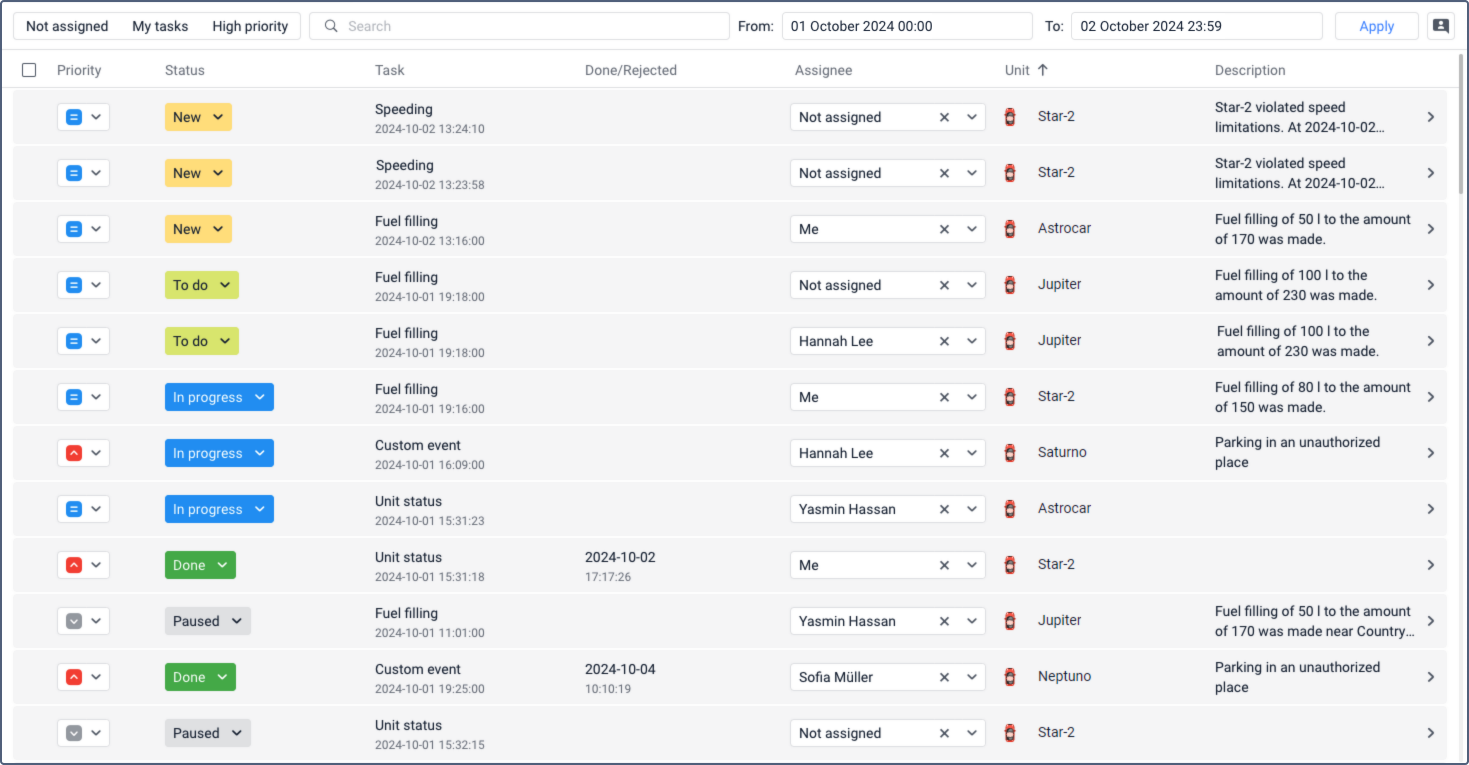This screenshot has width=1469, height=765.
Task: Click the red car icon beside Neptuno
Action: coord(1010,677)
